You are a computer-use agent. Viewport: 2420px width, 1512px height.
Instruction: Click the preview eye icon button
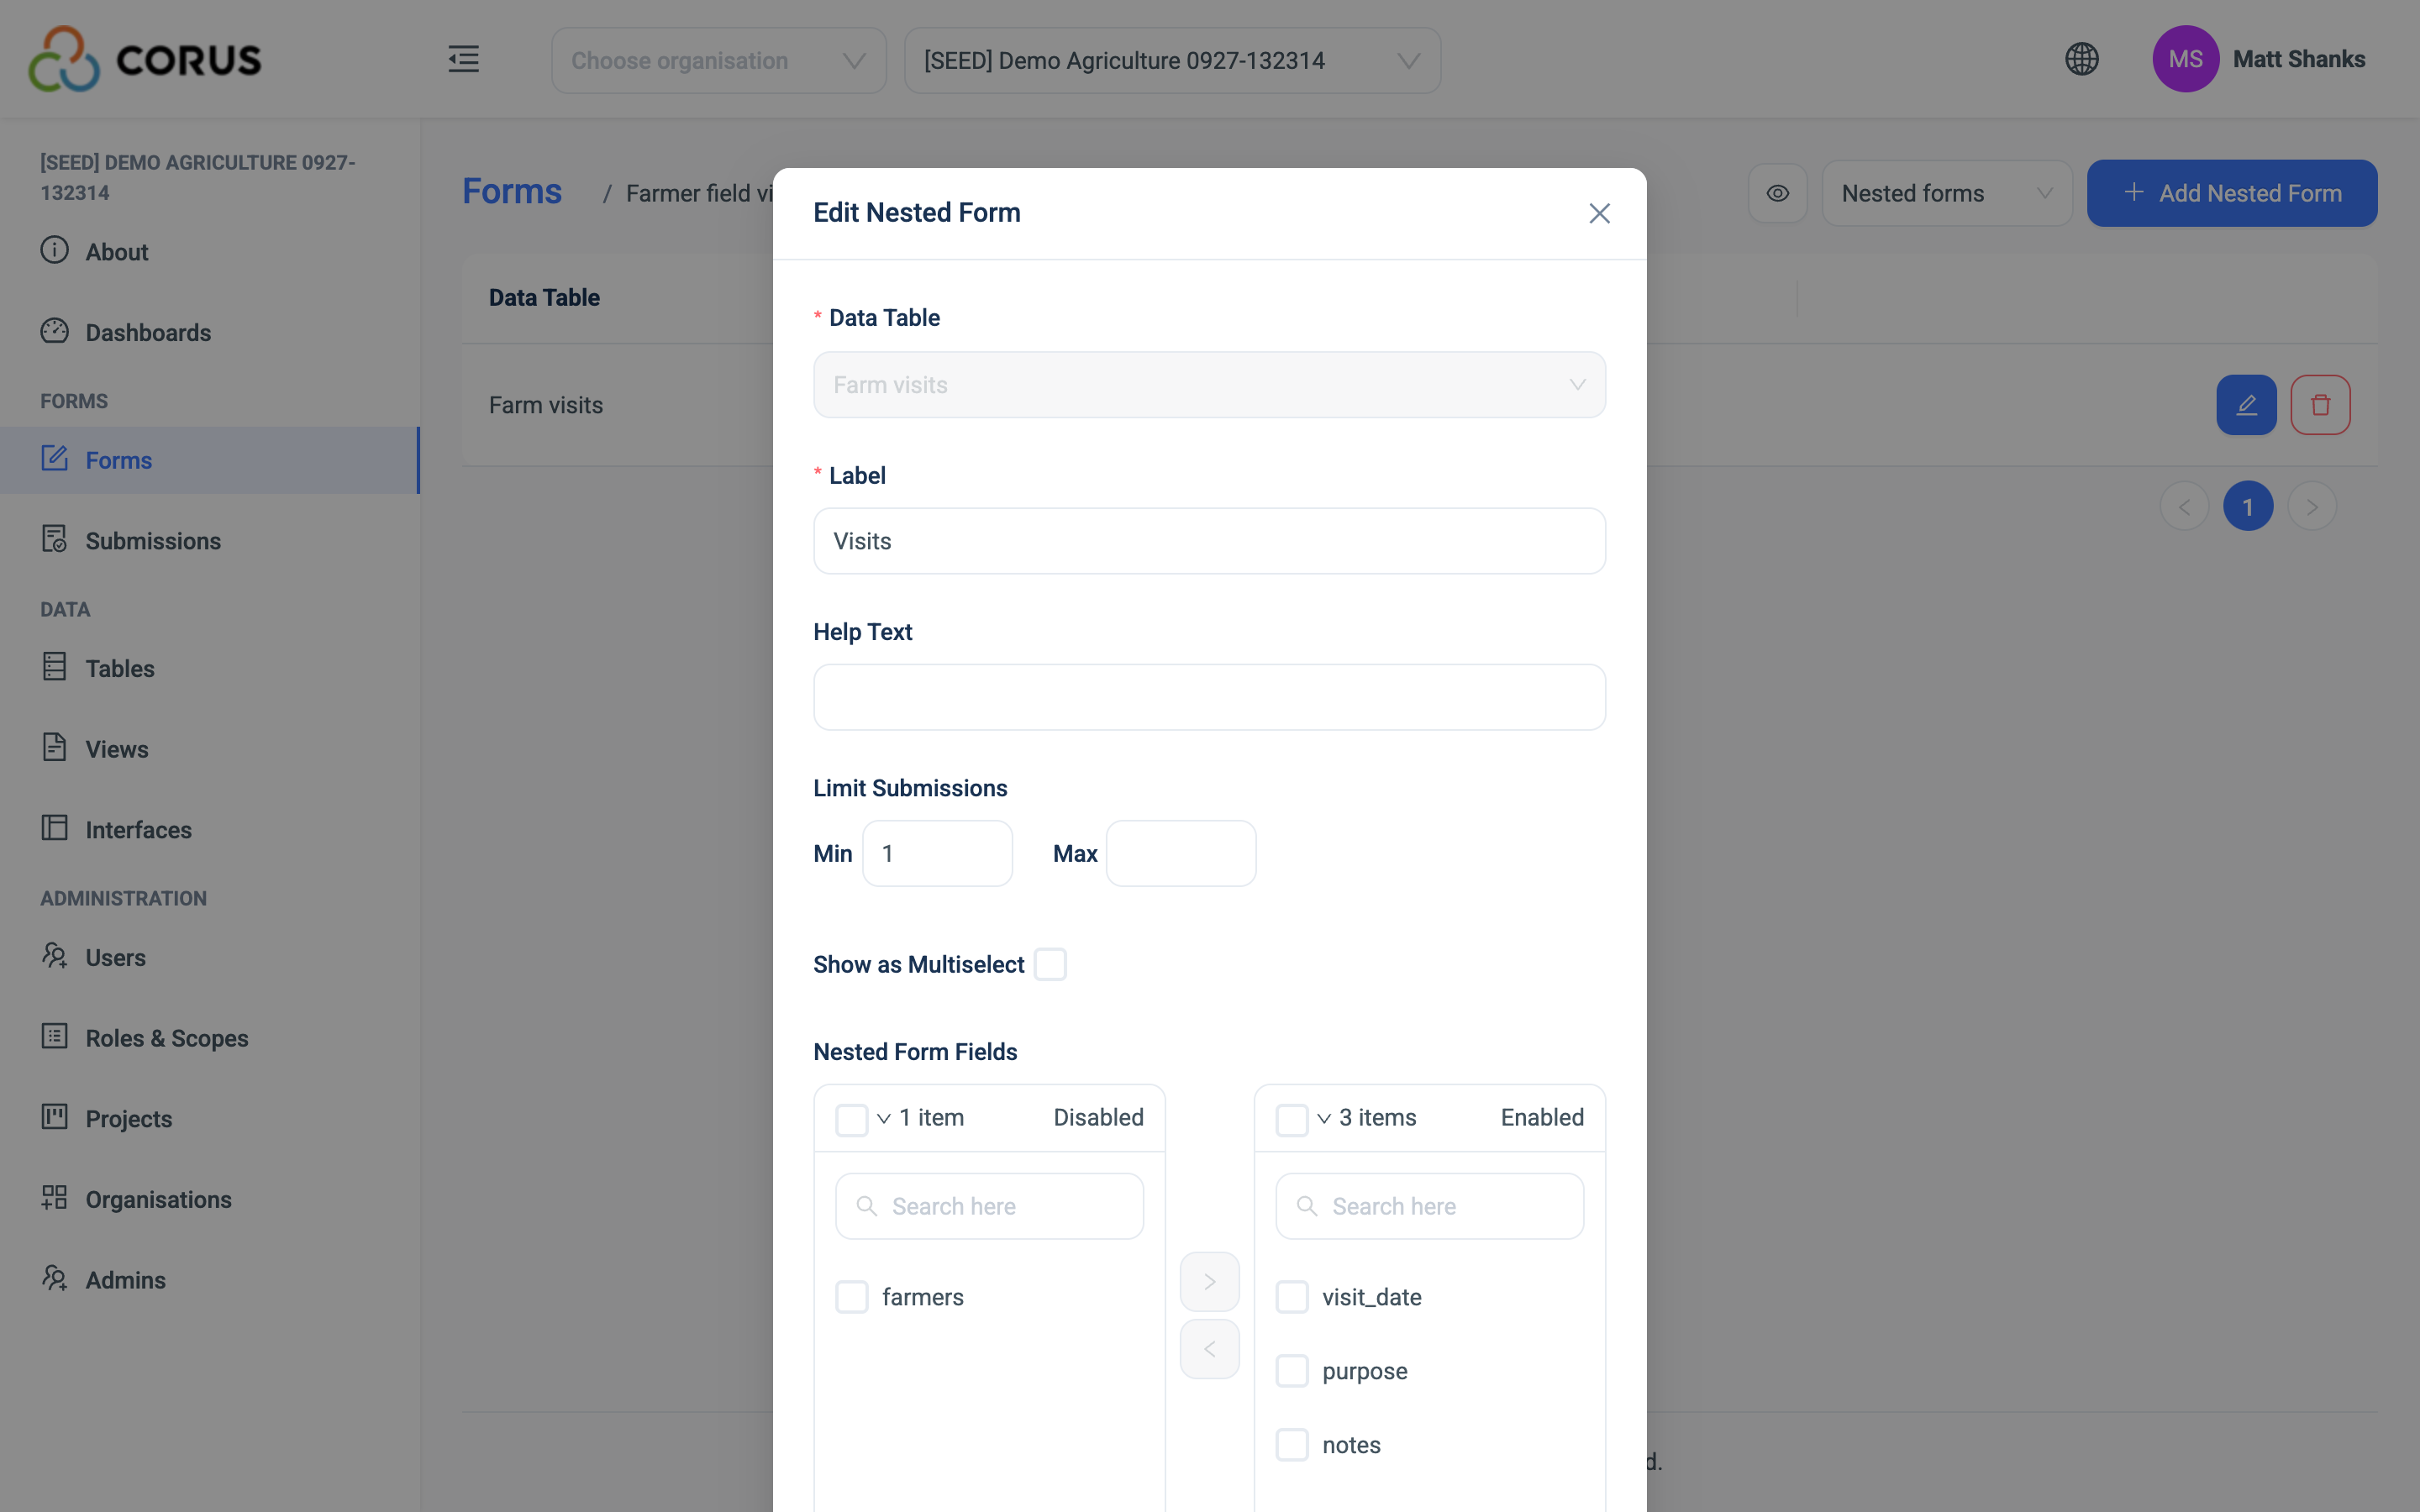point(1777,193)
